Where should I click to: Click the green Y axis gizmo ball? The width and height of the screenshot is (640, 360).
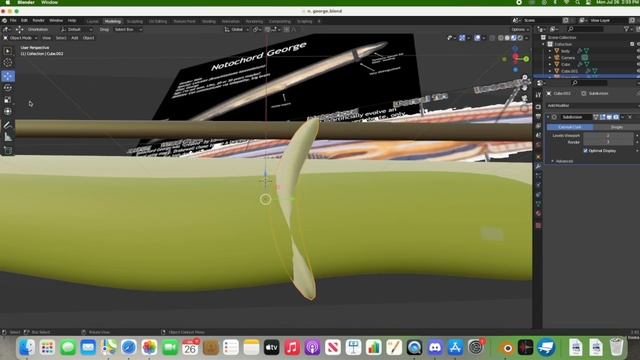click(x=526, y=59)
